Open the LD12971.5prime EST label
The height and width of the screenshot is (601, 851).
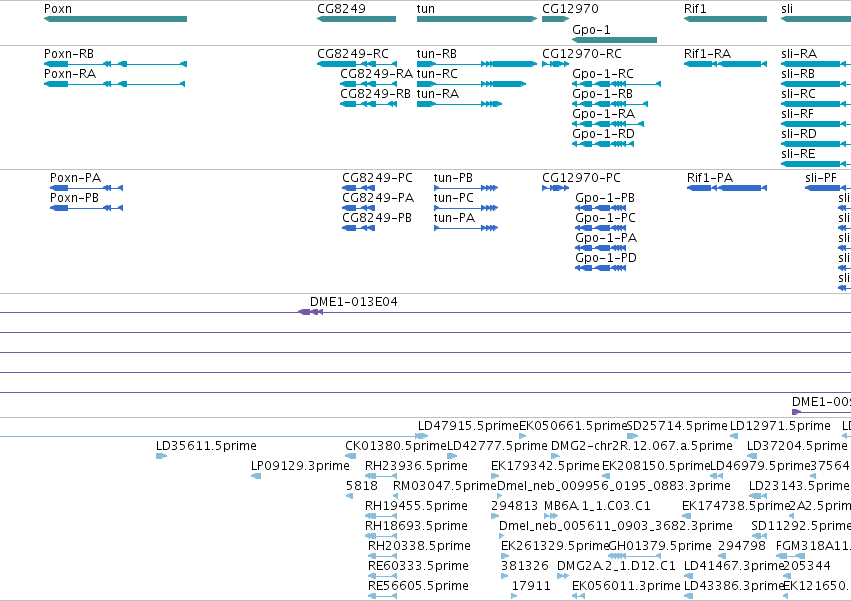point(780,426)
